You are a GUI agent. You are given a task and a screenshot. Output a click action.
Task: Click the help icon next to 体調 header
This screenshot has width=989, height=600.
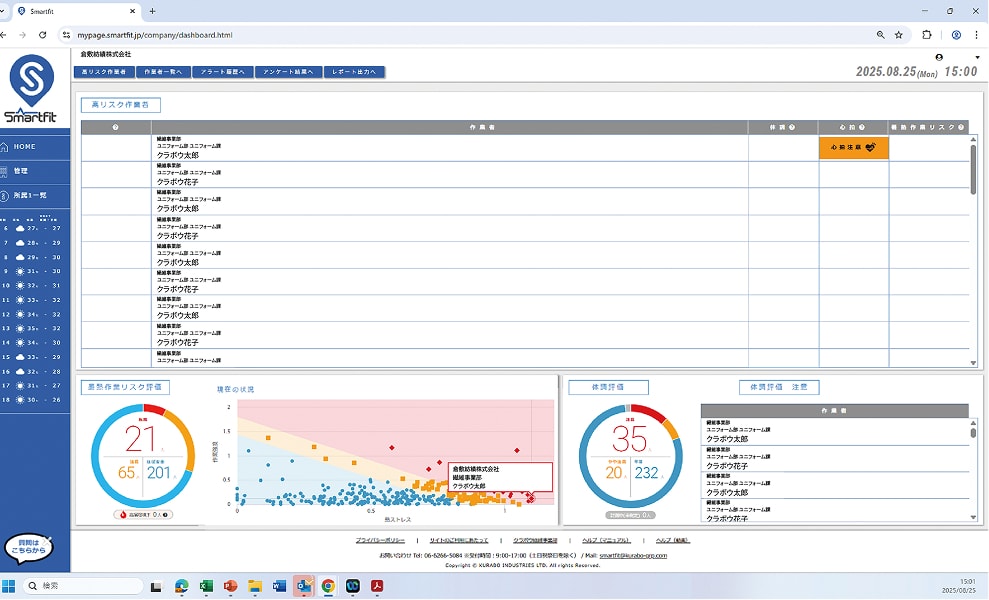792,127
